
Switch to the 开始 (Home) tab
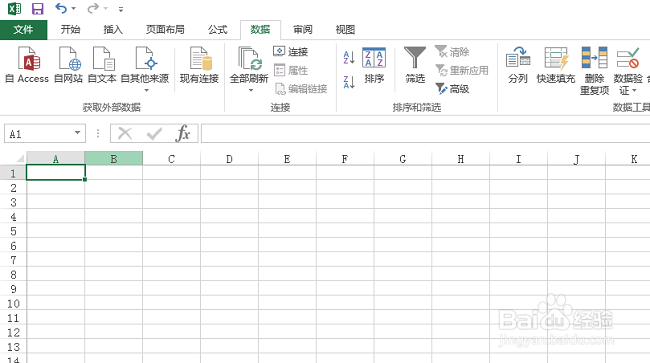(70, 29)
